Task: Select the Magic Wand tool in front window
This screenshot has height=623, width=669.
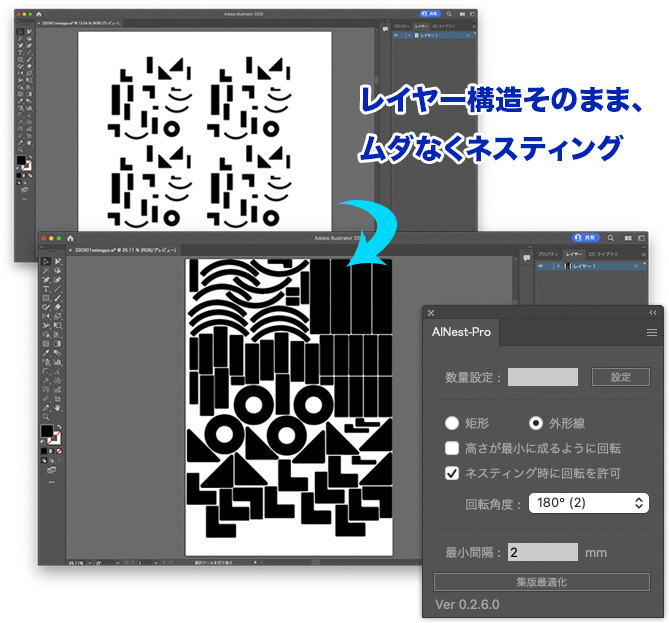Action: click(45, 271)
